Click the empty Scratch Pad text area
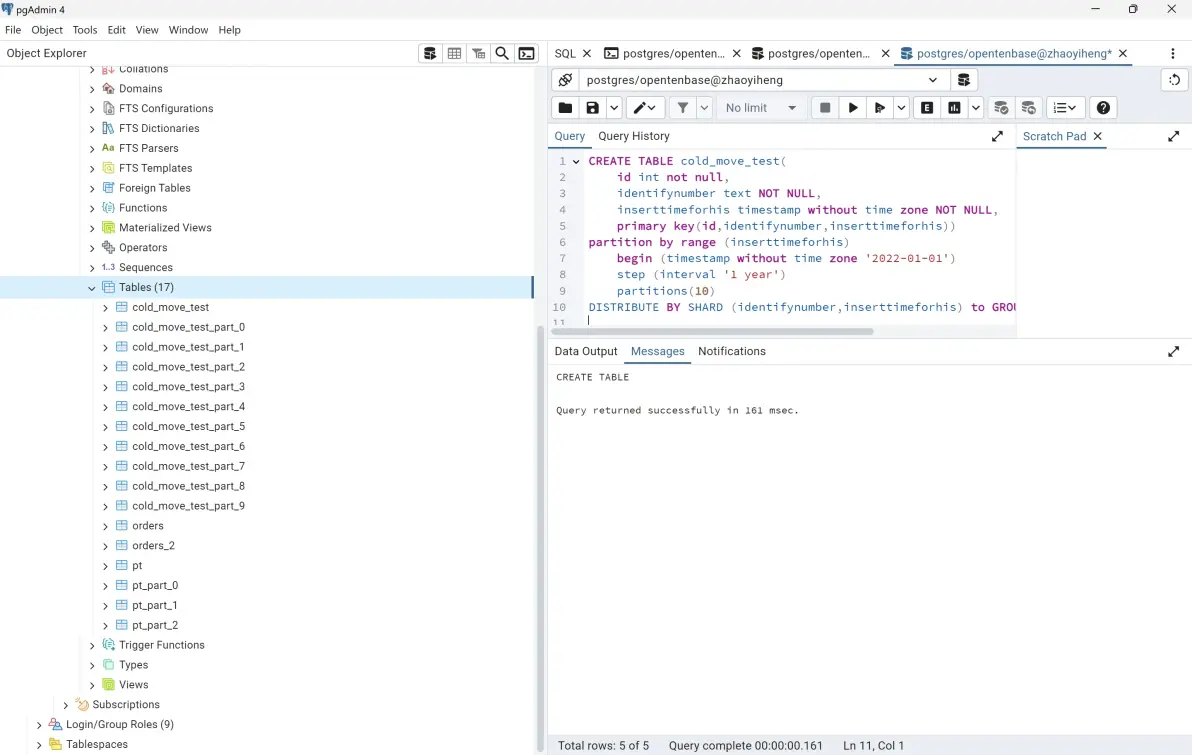The height and width of the screenshot is (755, 1192). tap(1102, 243)
